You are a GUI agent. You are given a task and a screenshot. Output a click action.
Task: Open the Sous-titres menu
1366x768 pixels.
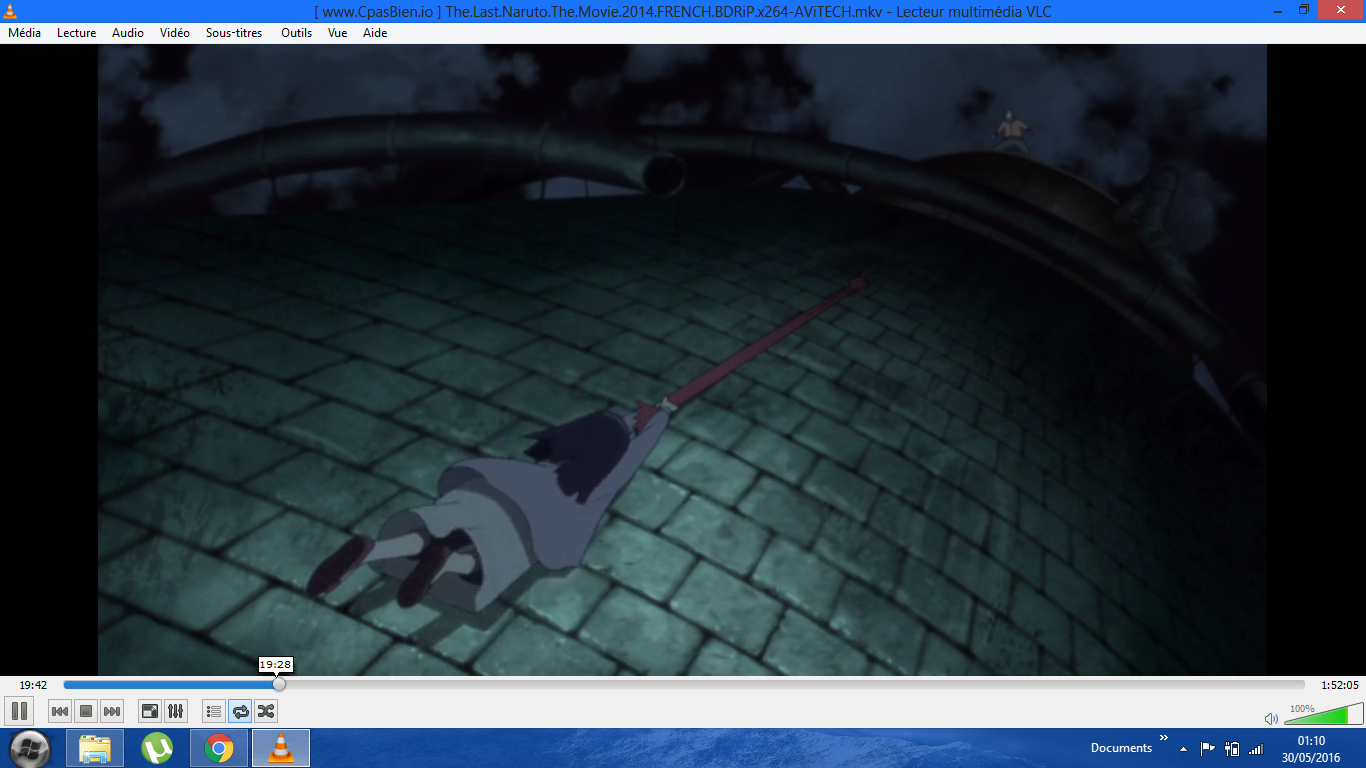click(x=234, y=33)
